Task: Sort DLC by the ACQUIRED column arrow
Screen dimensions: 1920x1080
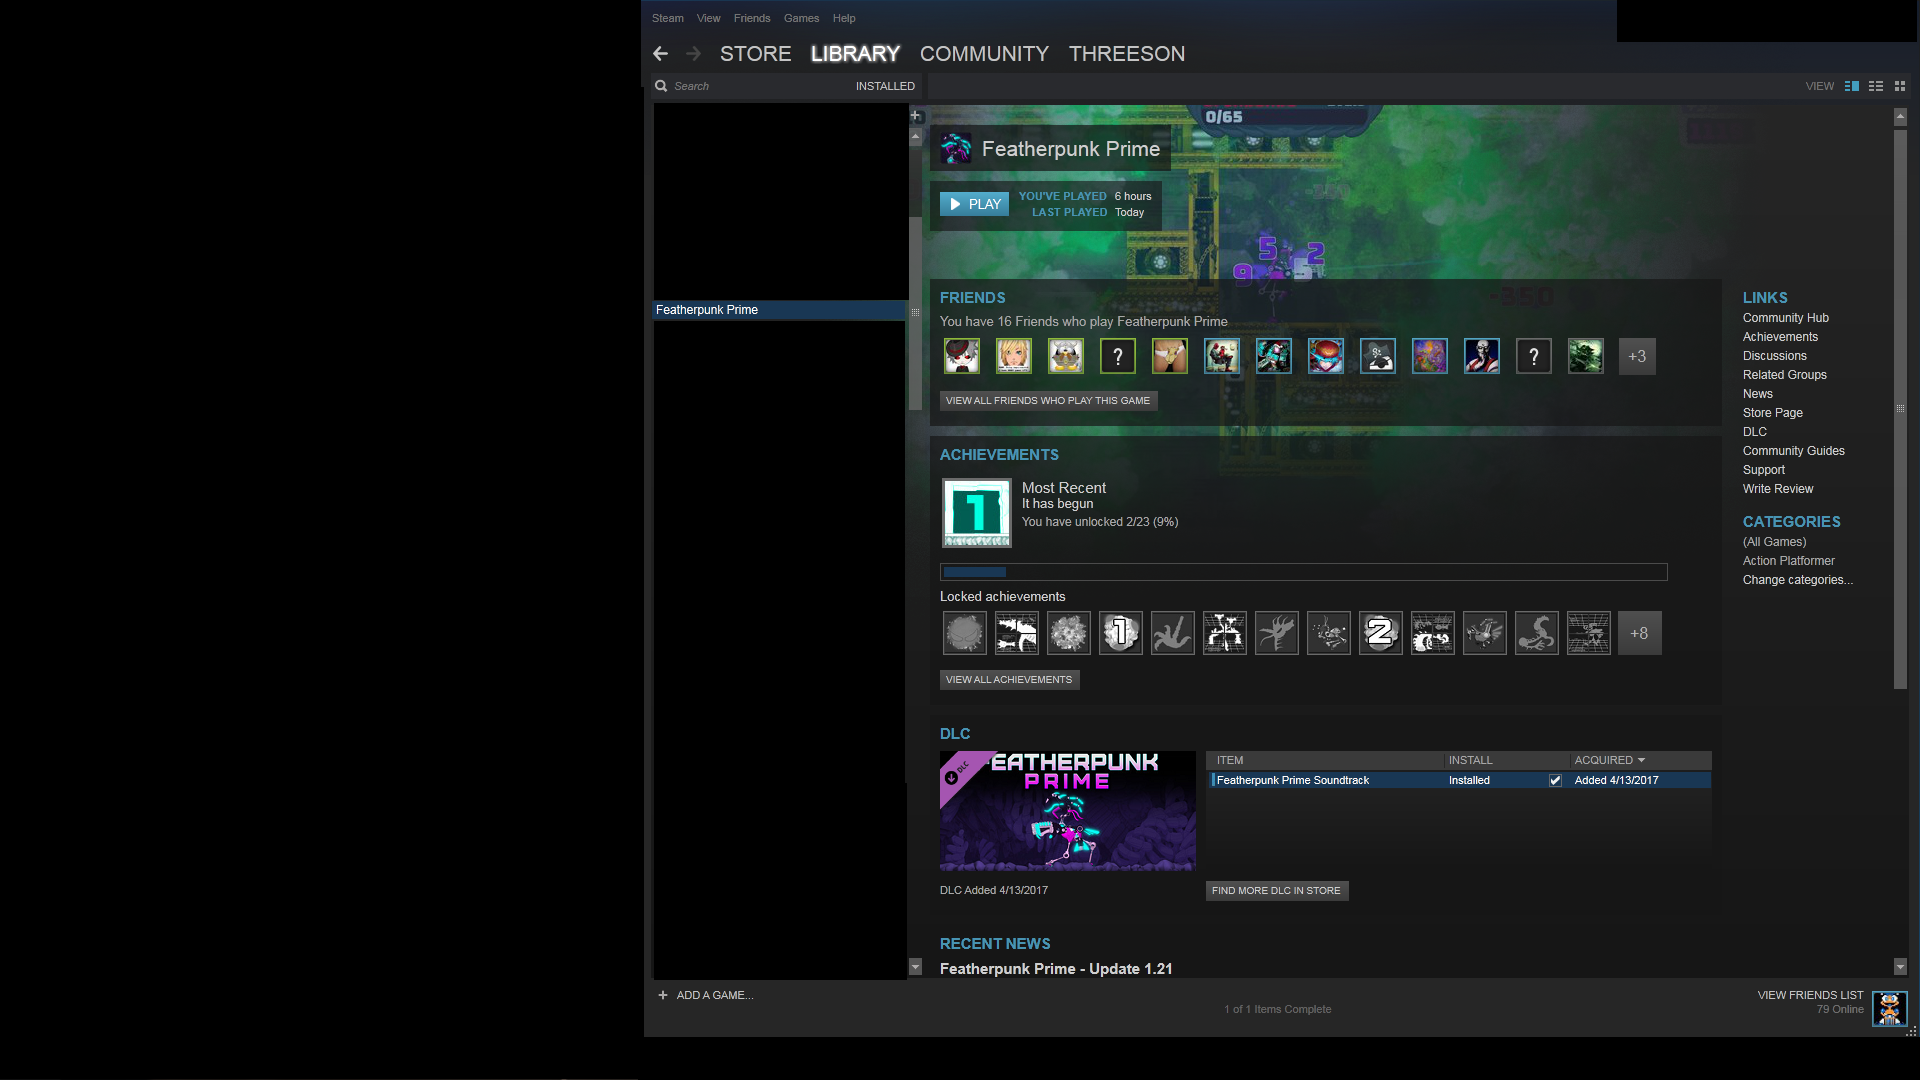Action: [1641, 760]
